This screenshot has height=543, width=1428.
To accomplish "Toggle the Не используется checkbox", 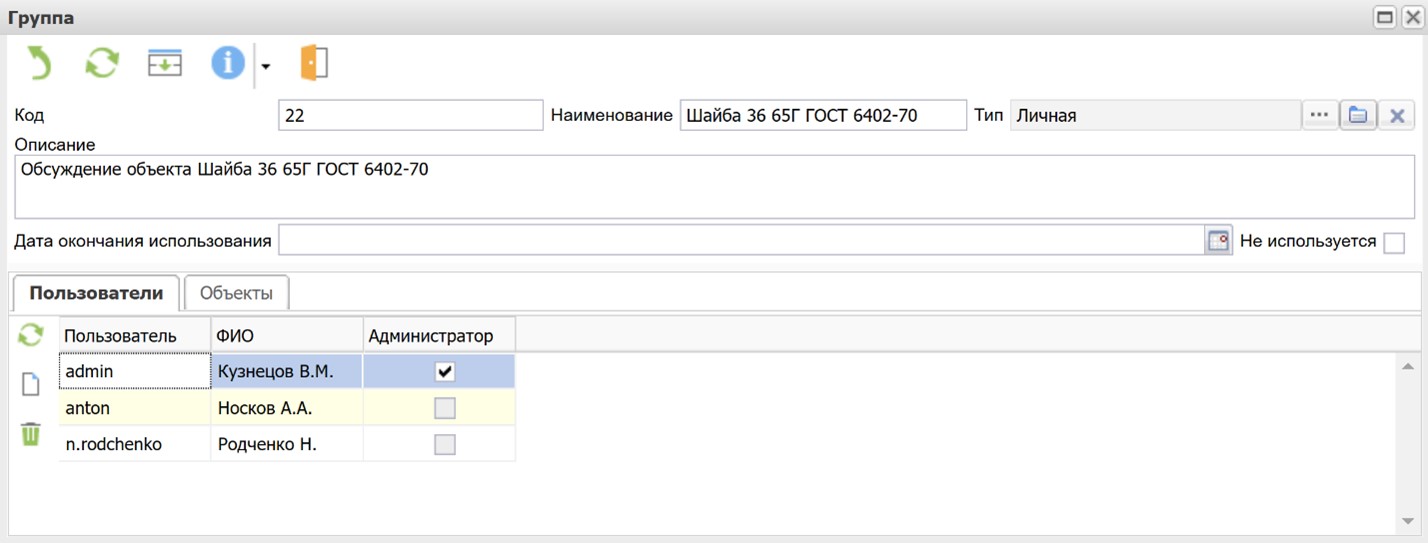I will click(1394, 242).
